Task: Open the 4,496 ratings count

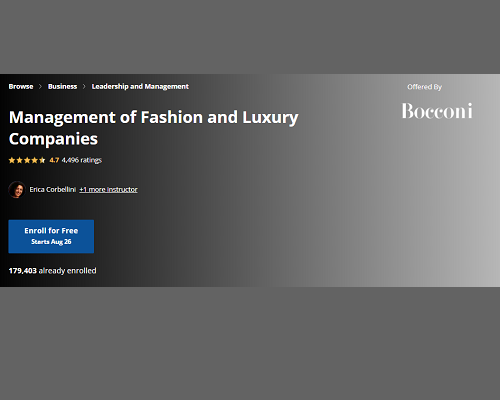Action: click(82, 160)
